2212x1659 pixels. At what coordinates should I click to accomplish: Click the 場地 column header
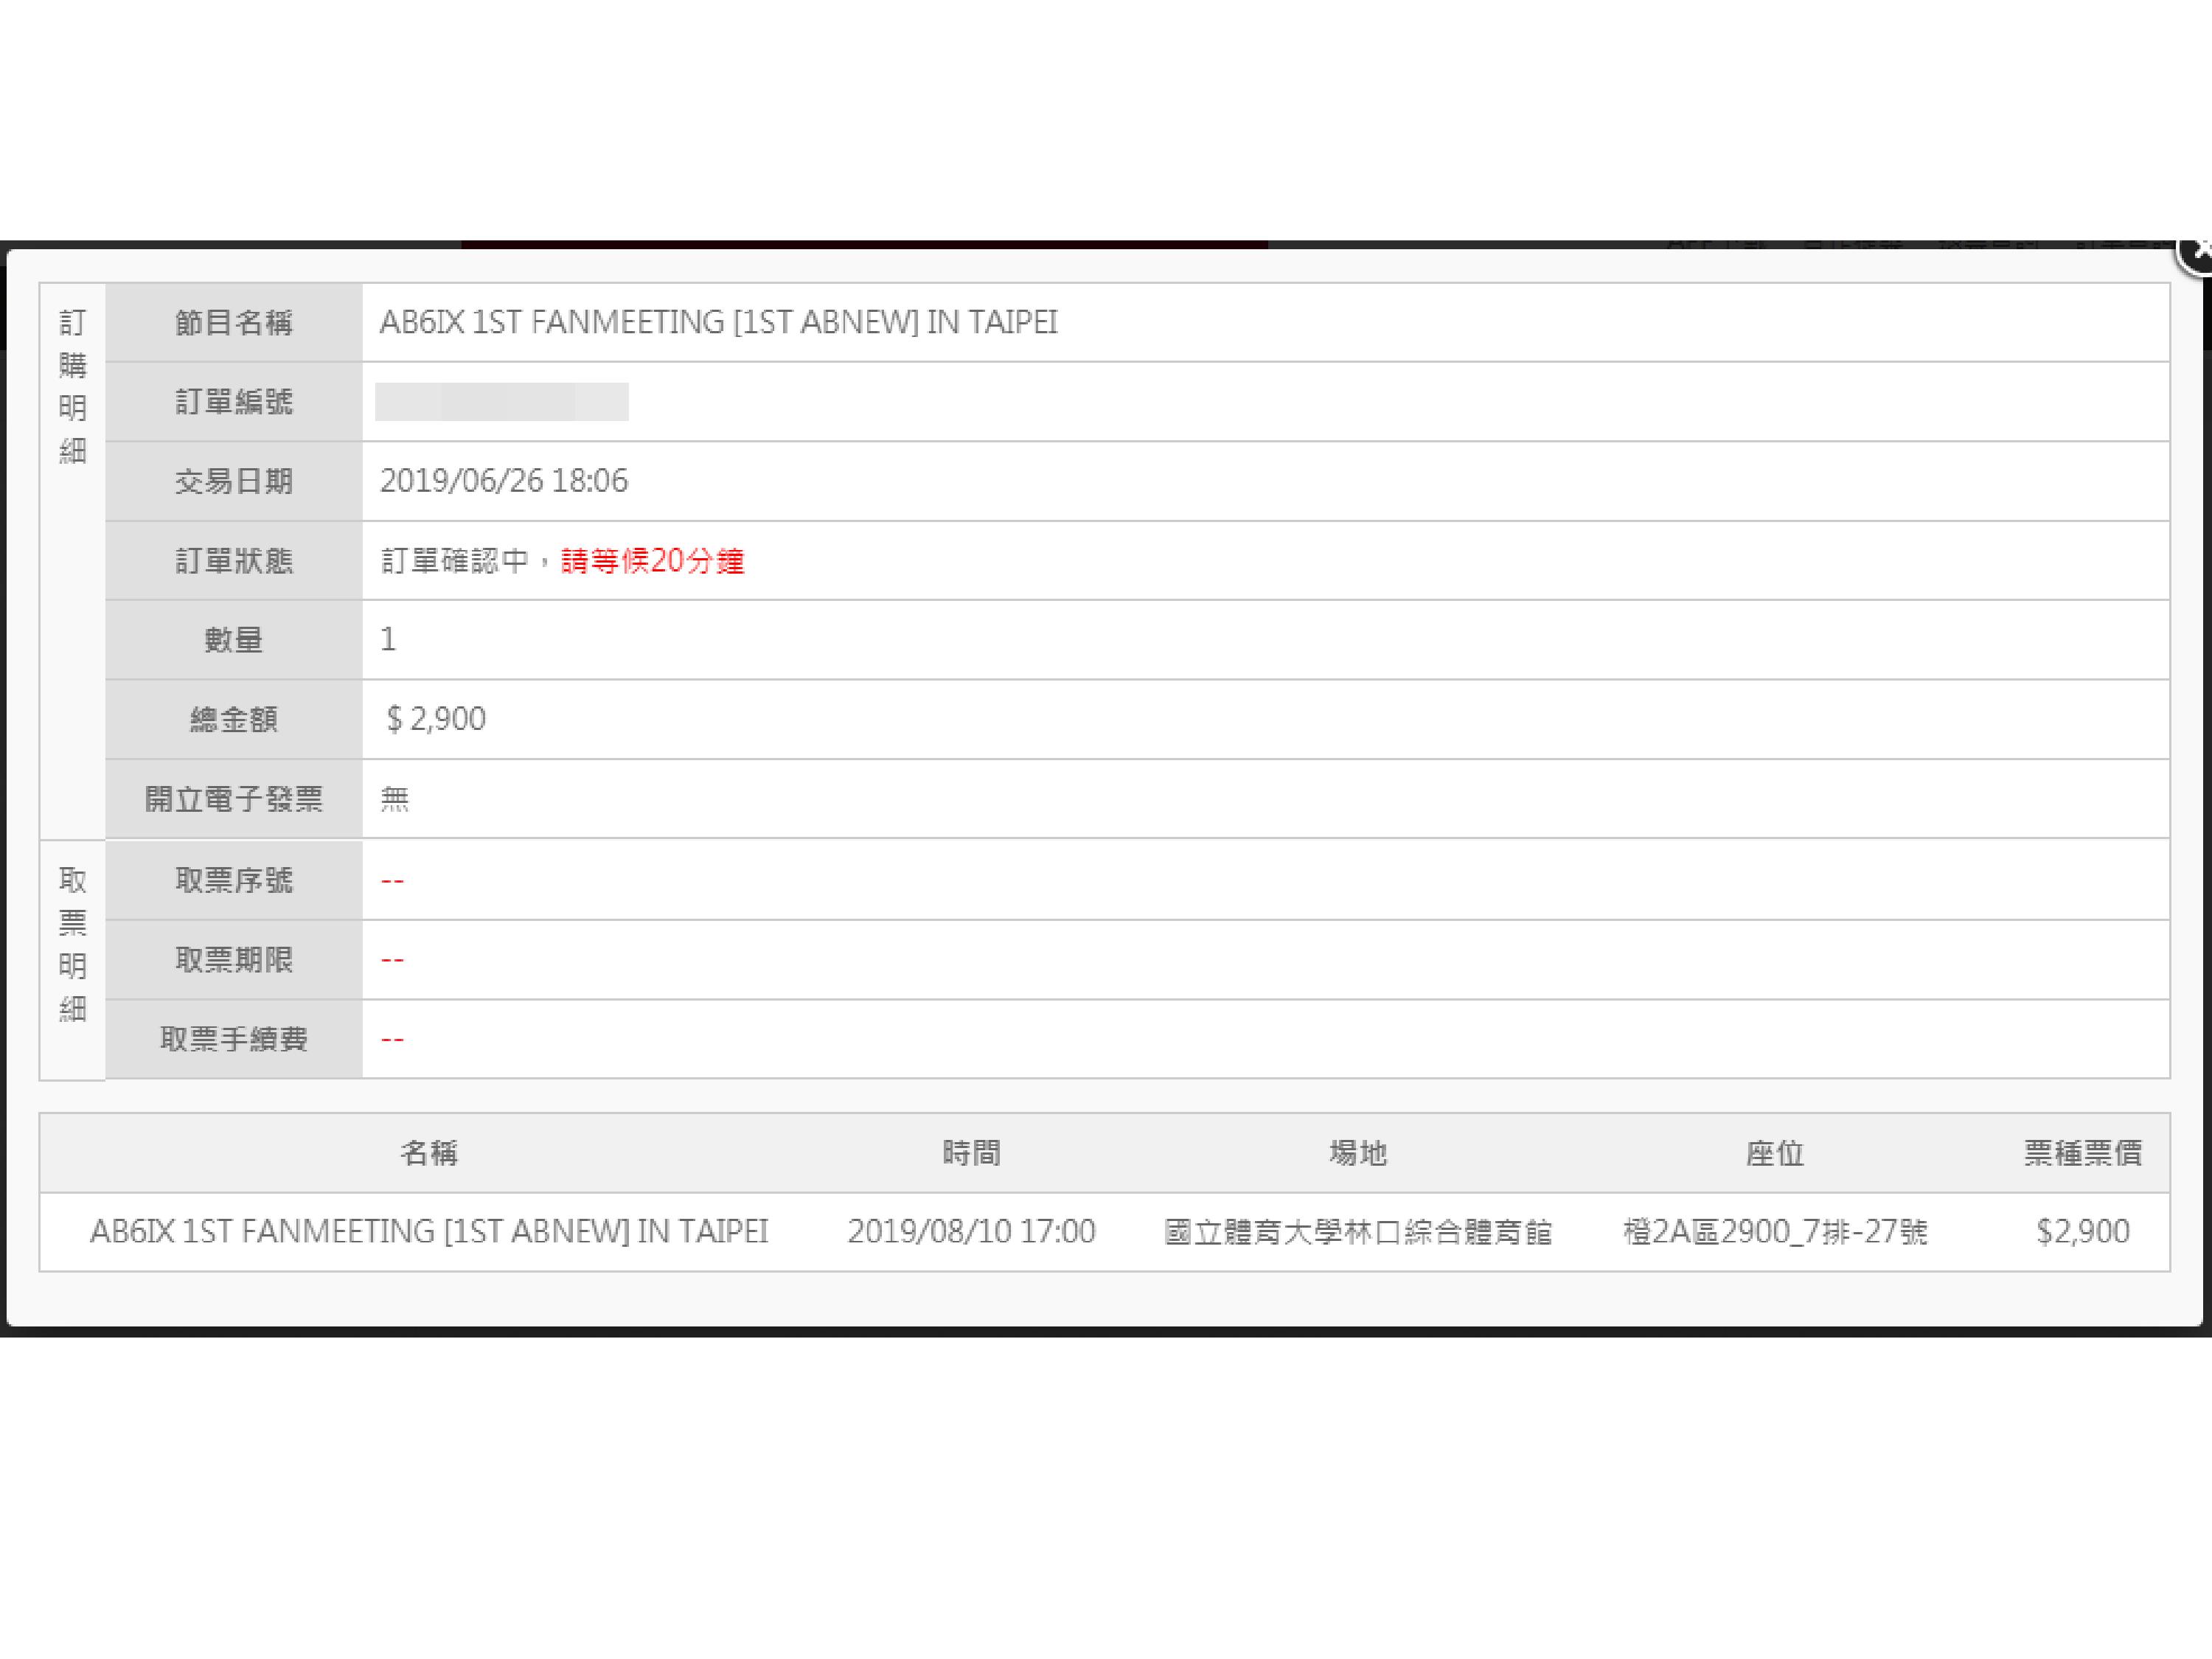1357,1153
